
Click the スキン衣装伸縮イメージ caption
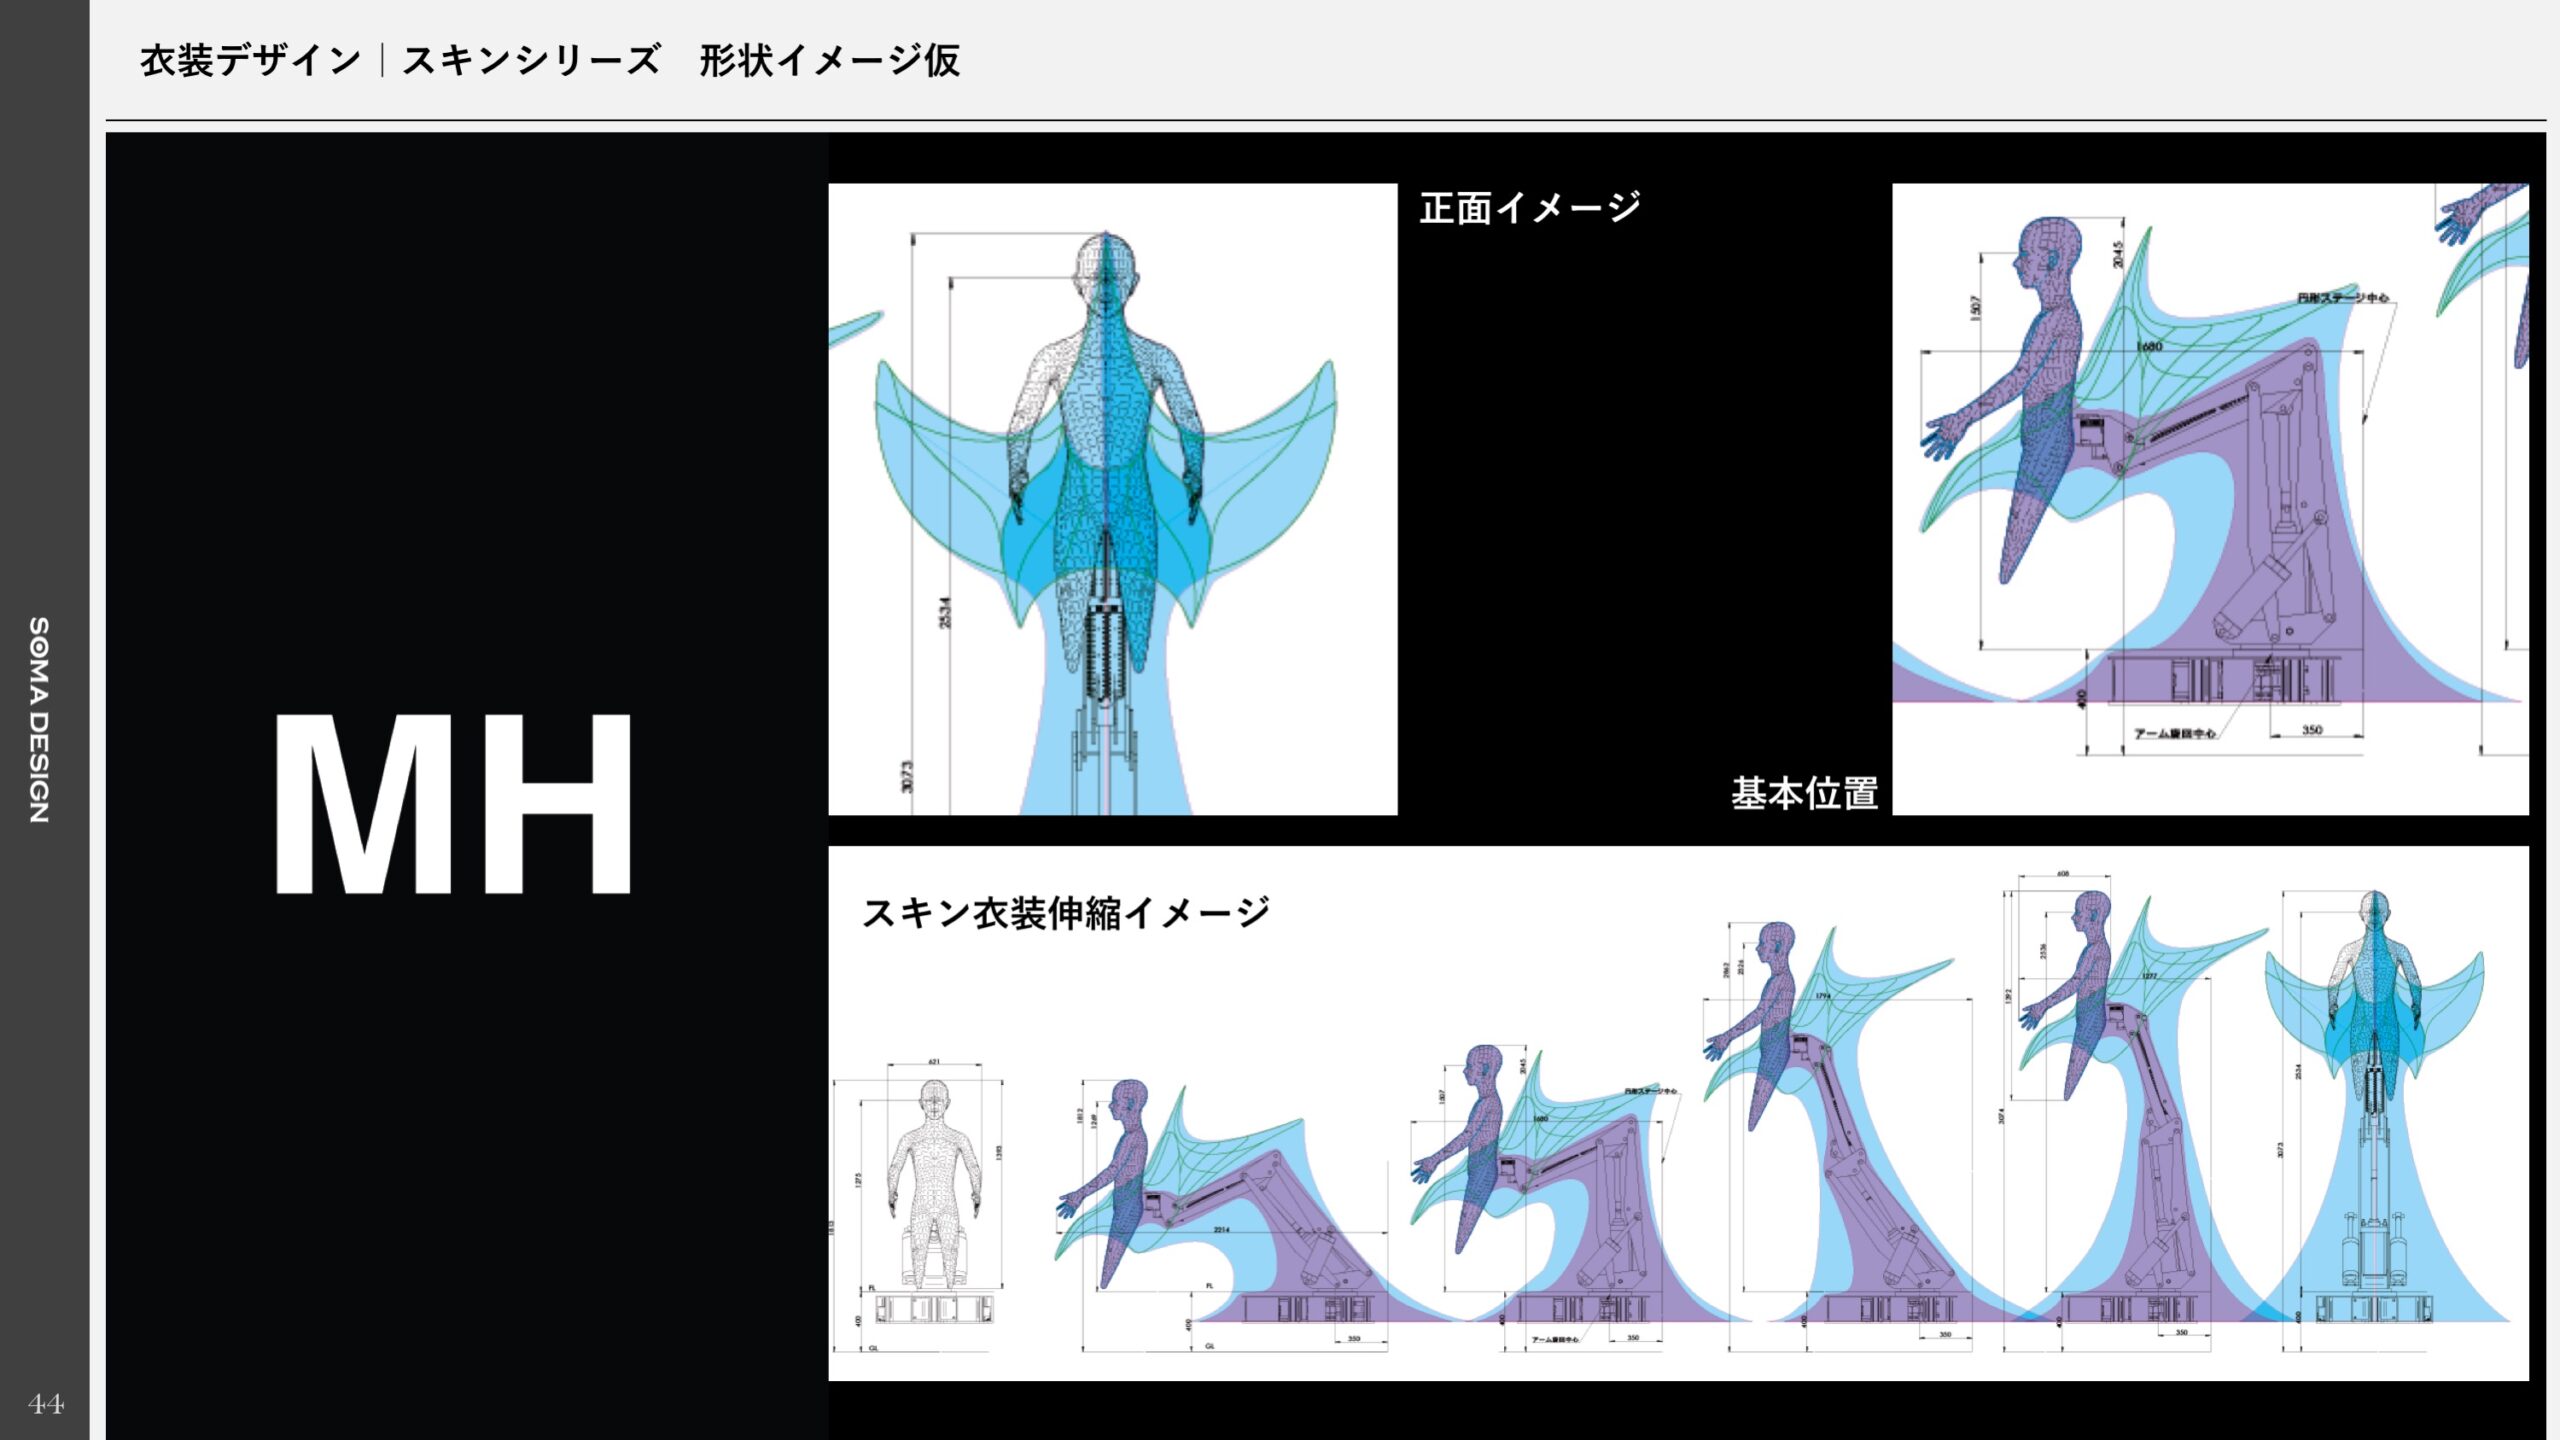tap(1065, 913)
